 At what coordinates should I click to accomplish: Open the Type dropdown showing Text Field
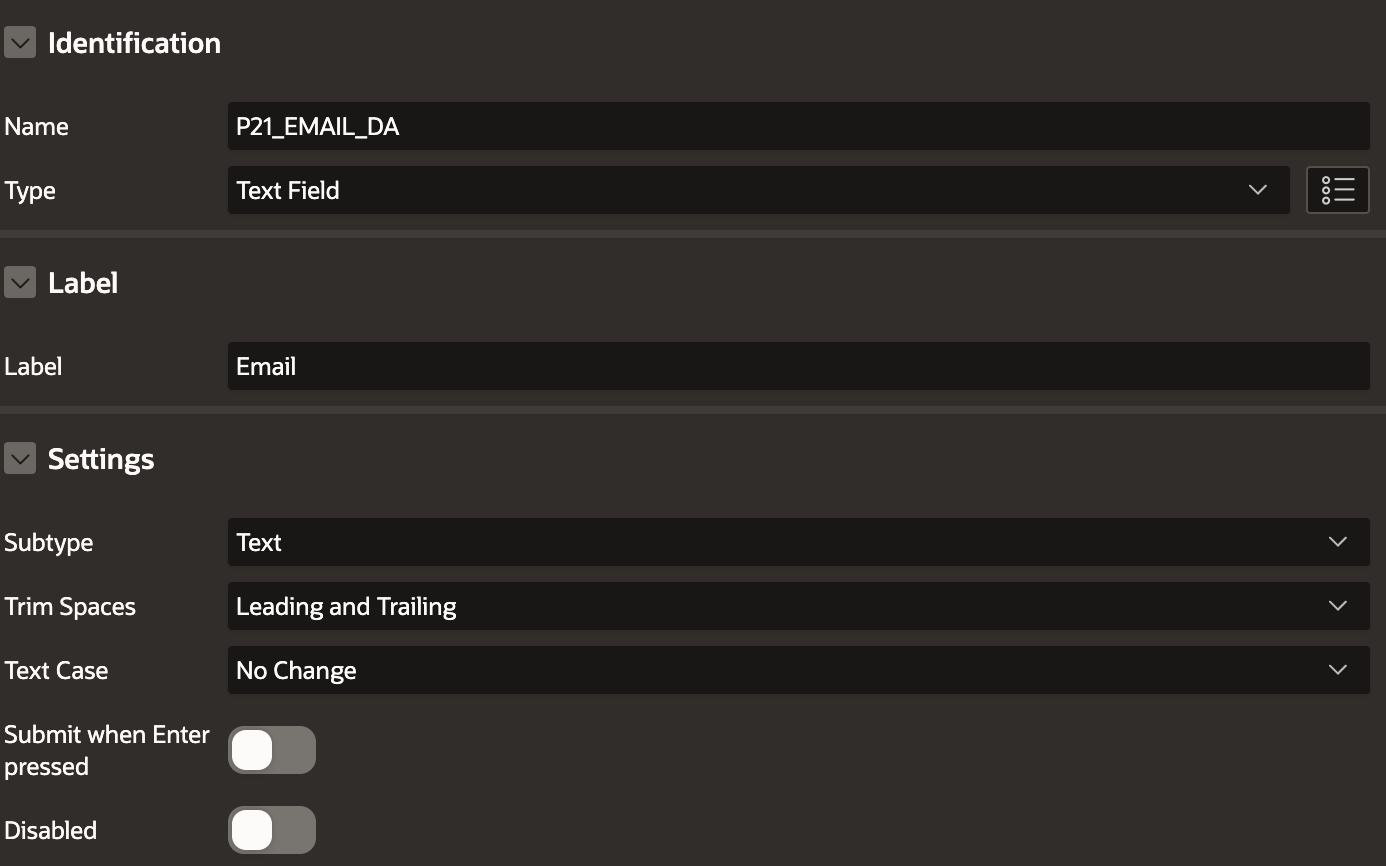click(758, 190)
